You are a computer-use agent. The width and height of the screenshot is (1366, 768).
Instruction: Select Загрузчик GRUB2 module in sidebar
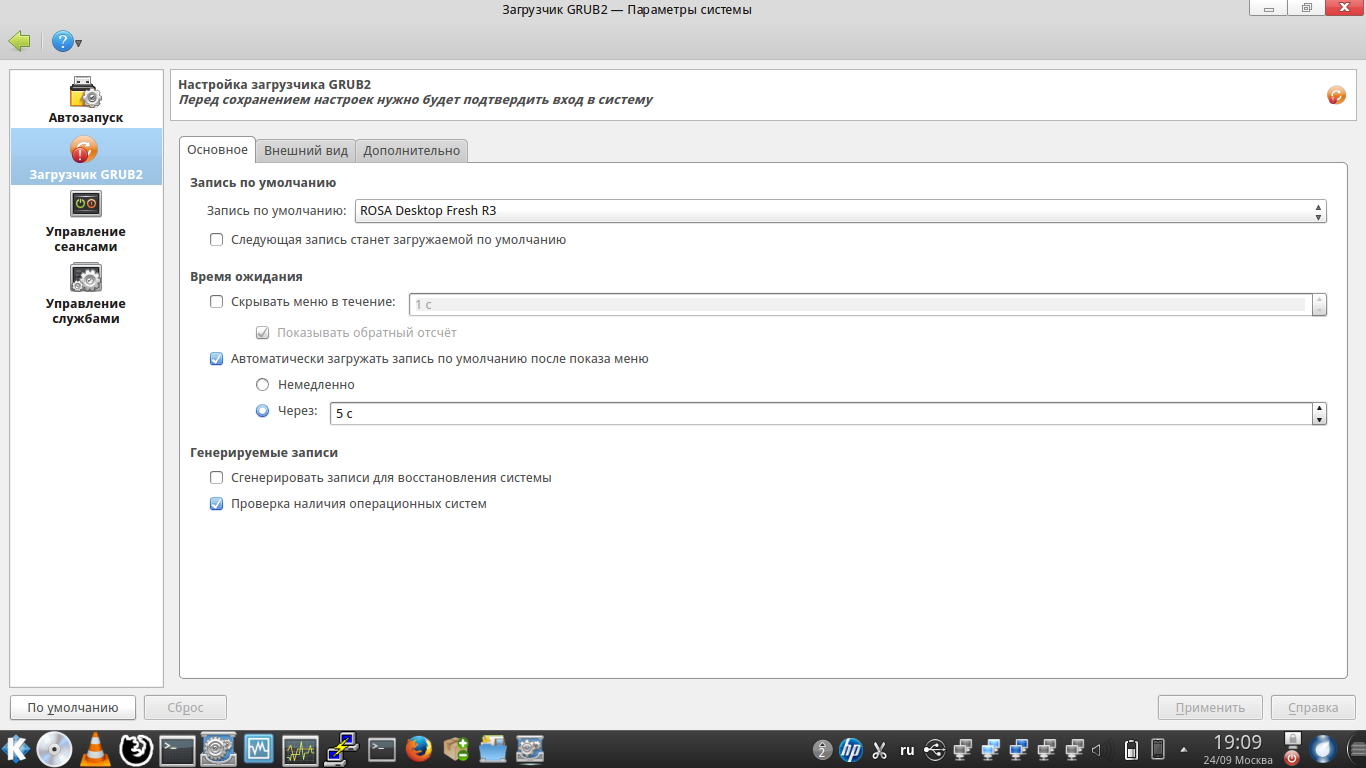[86, 158]
